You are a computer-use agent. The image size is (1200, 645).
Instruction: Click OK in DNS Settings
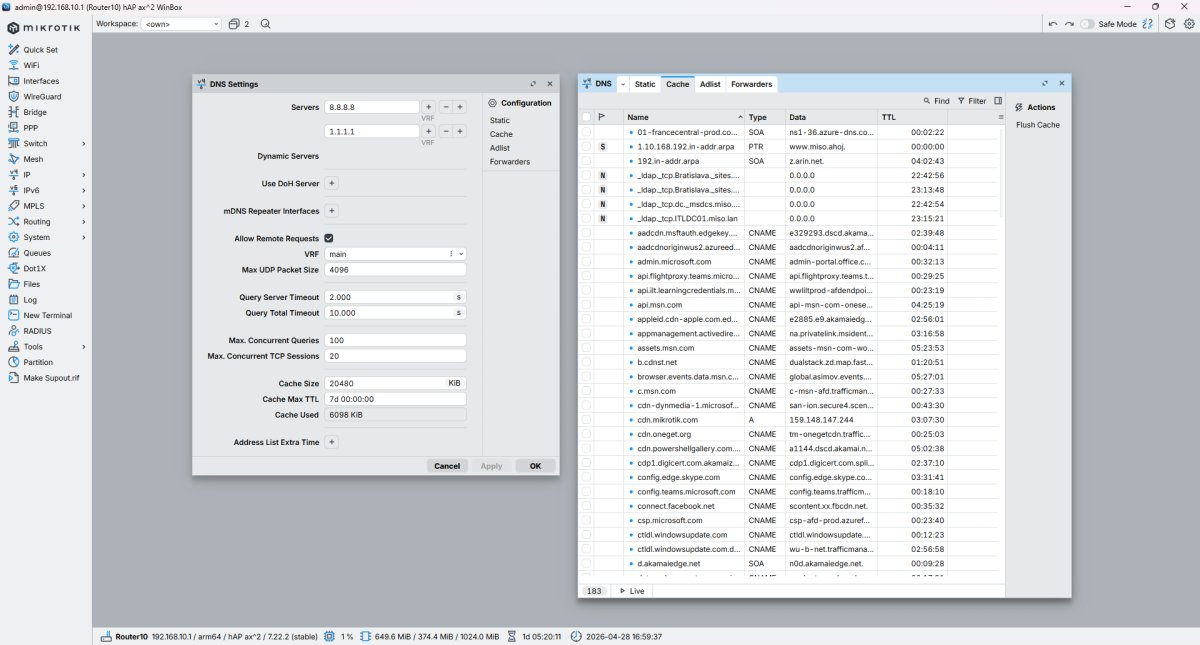[535, 466]
